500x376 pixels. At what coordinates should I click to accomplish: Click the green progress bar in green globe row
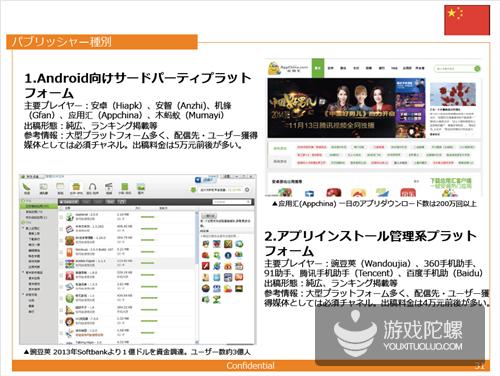(x=148, y=298)
